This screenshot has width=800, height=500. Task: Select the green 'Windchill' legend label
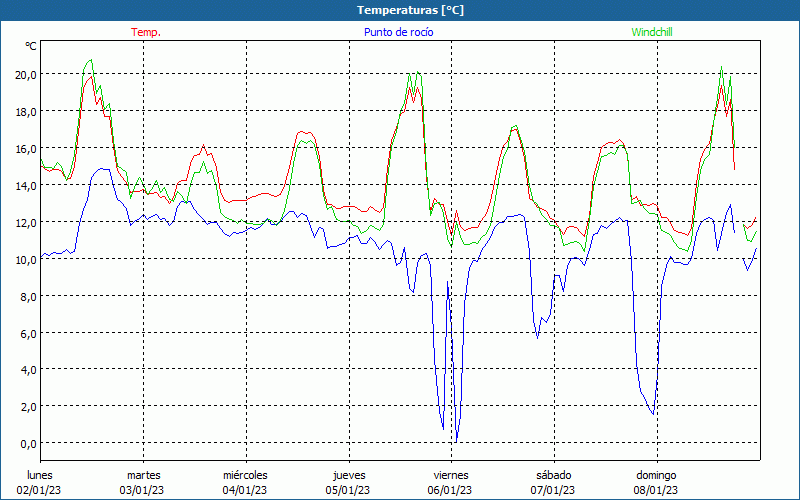click(x=652, y=32)
